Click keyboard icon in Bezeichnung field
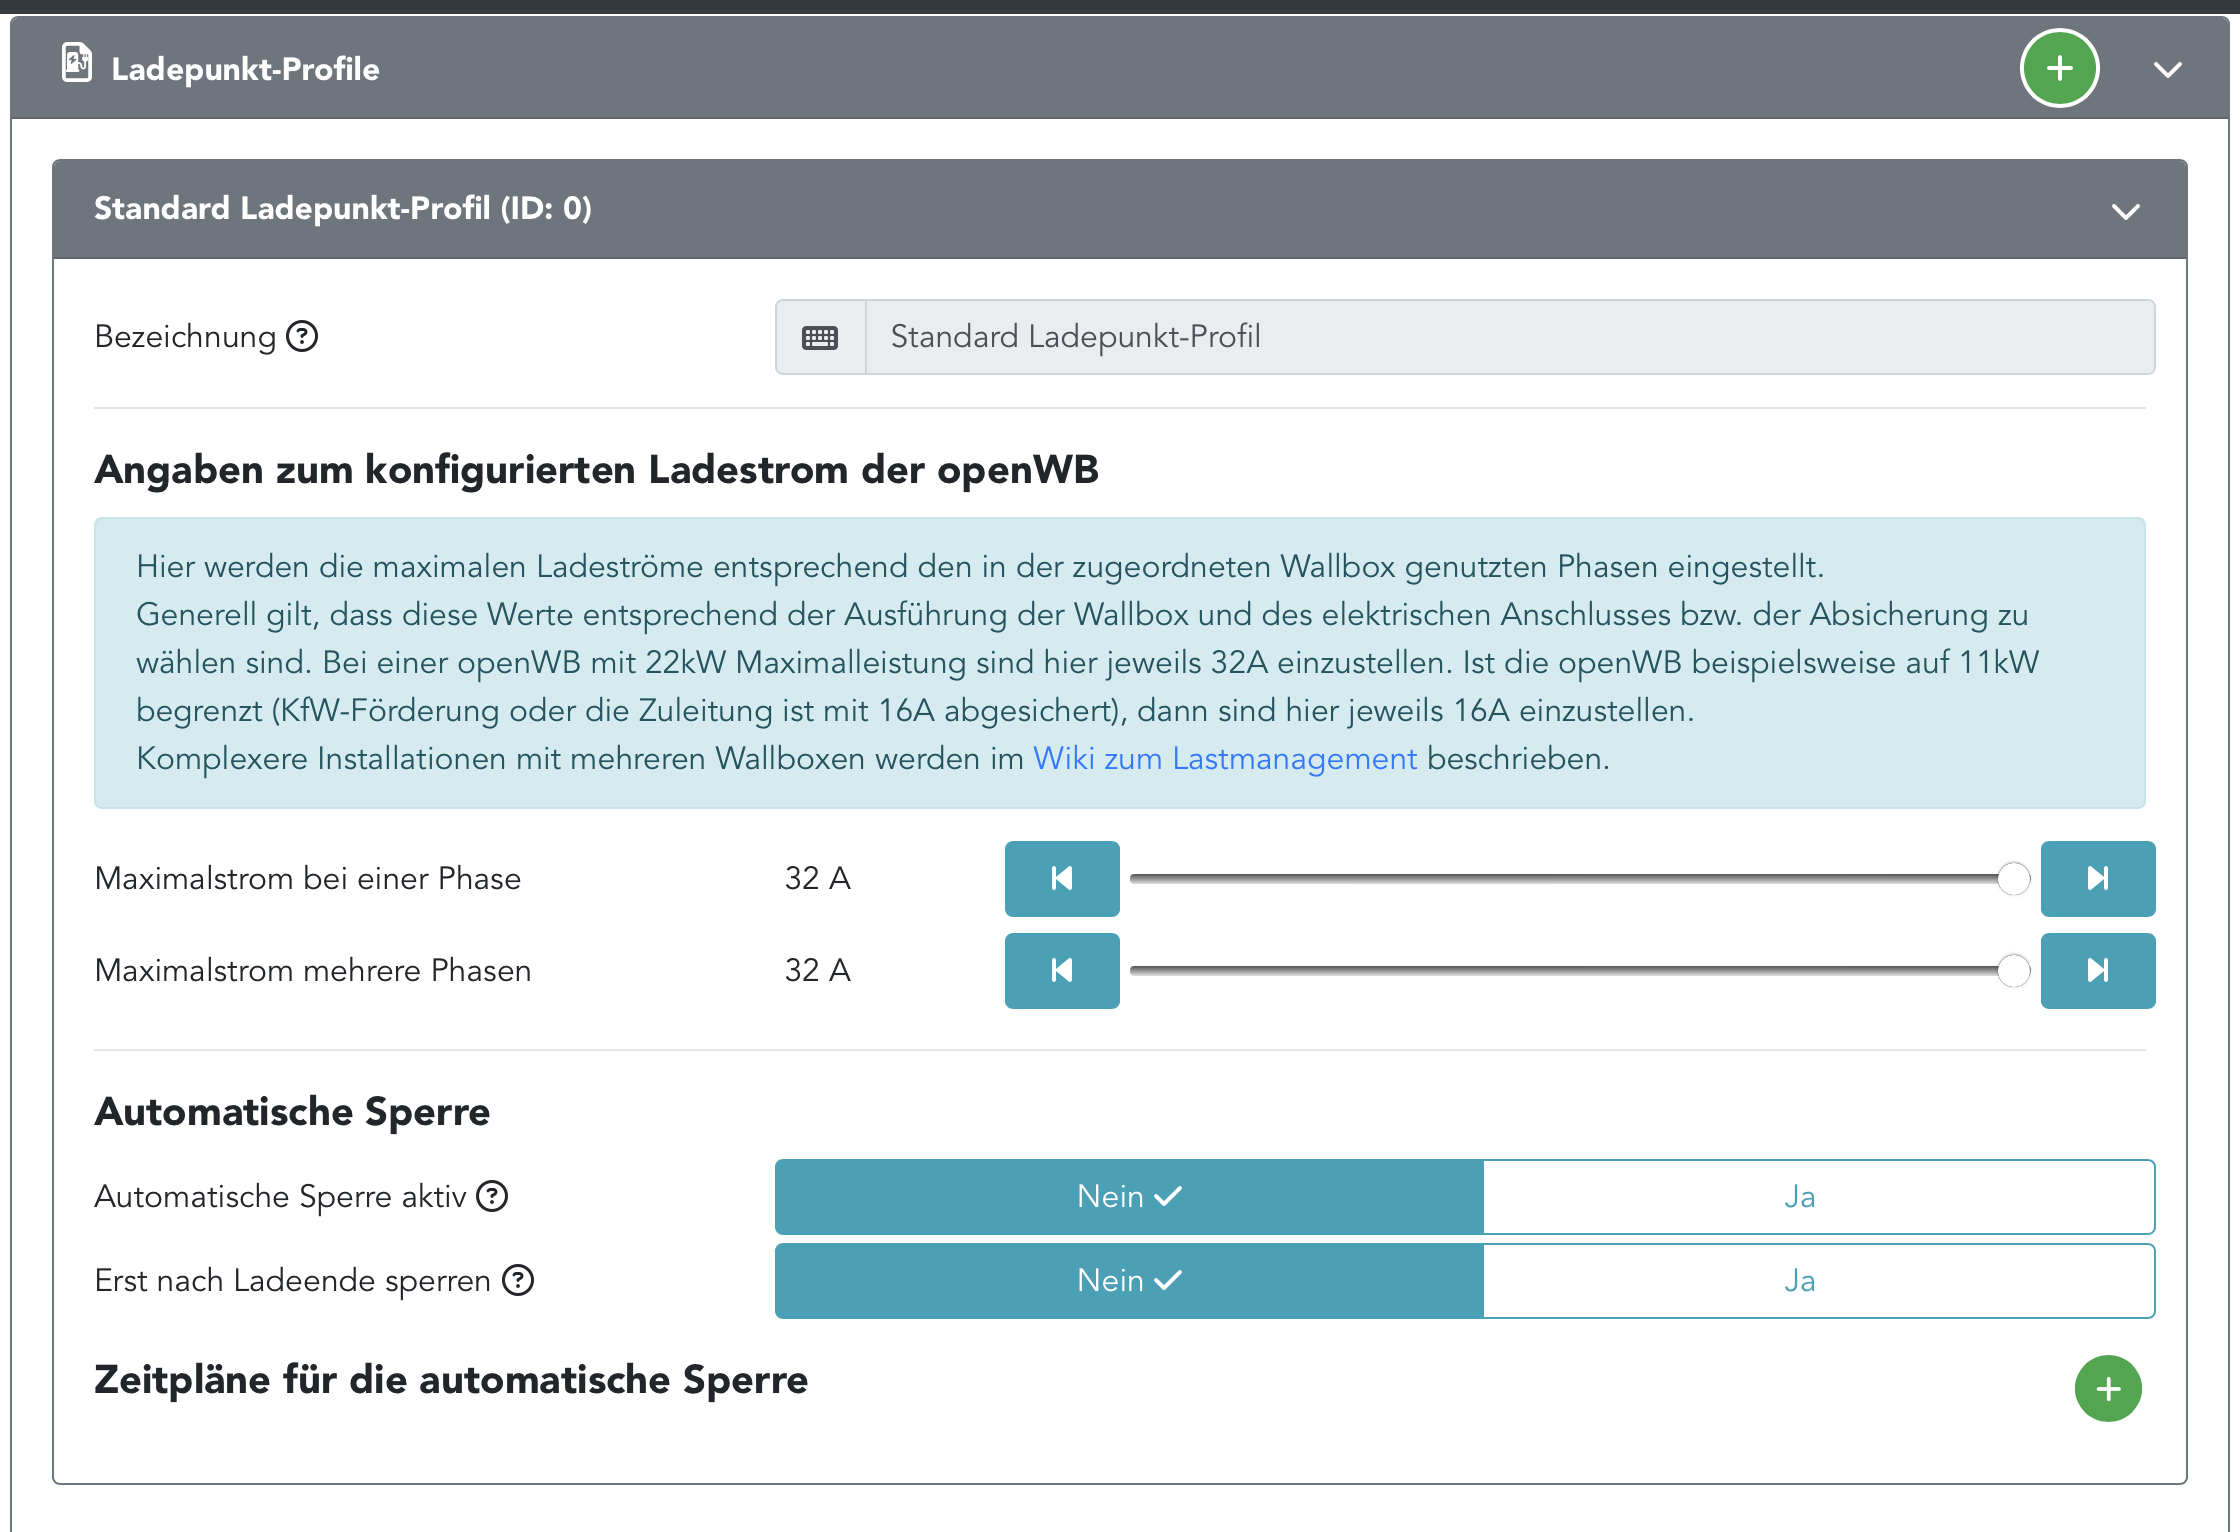 [x=820, y=338]
